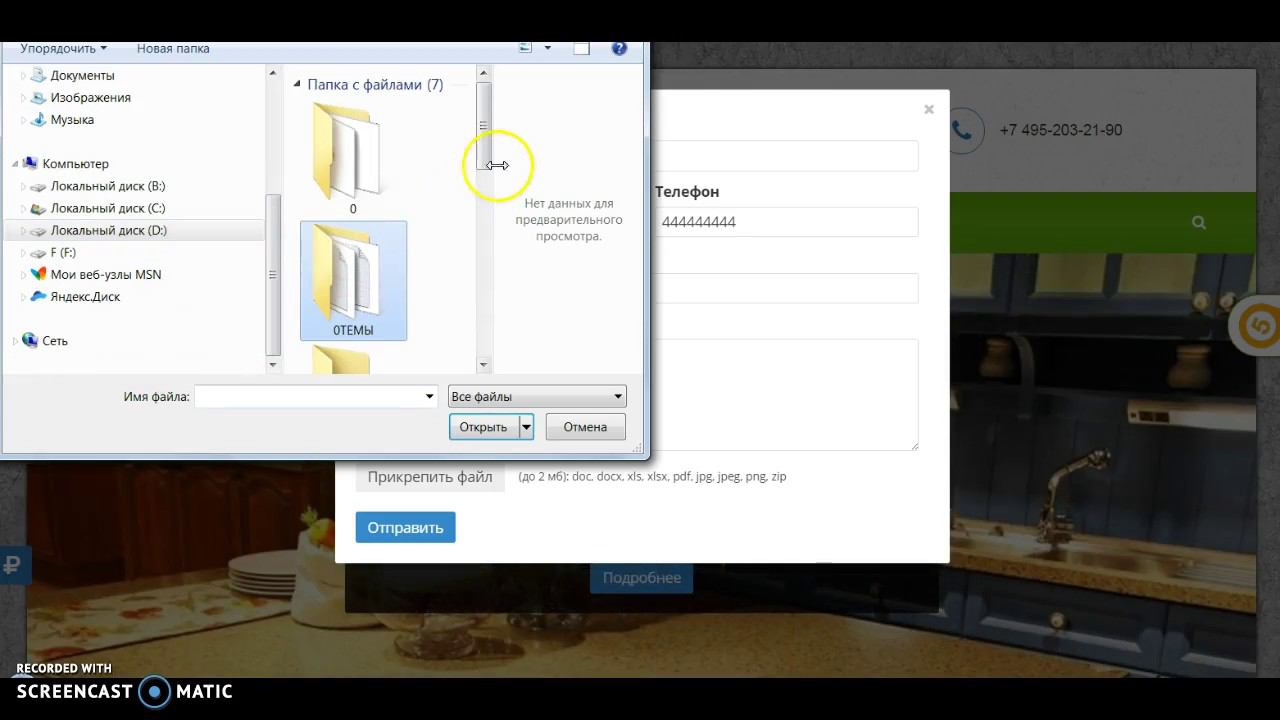Click the Отмена button
This screenshot has width=1280, height=720.
585,427
